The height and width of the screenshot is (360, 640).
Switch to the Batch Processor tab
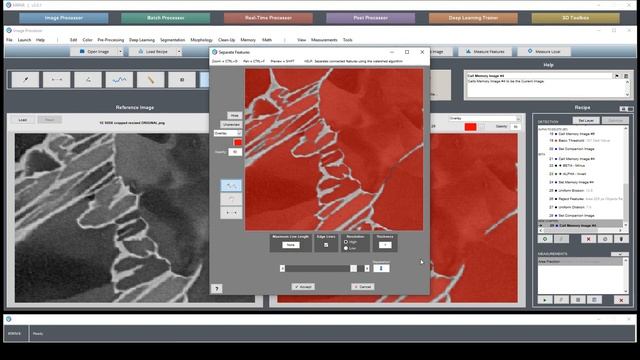[166, 18]
